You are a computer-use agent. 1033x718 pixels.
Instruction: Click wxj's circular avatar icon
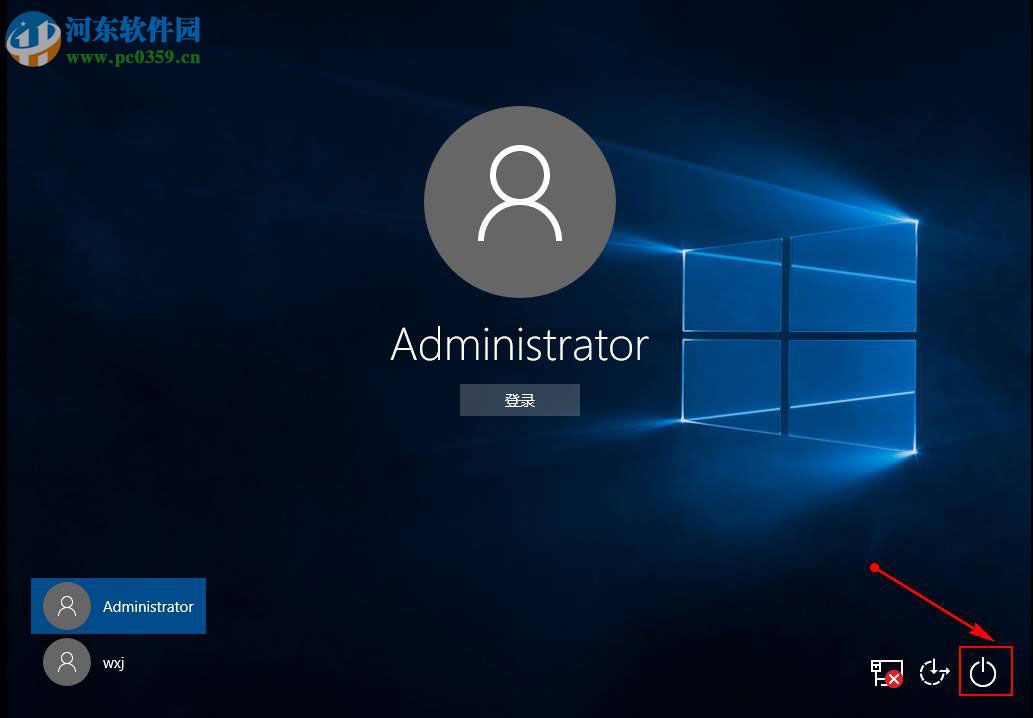(x=66, y=662)
